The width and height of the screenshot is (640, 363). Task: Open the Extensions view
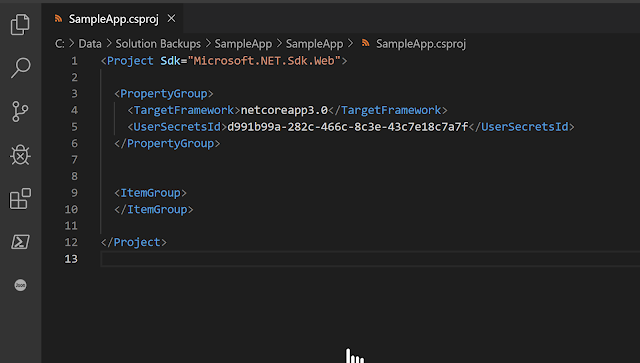[x=20, y=198]
